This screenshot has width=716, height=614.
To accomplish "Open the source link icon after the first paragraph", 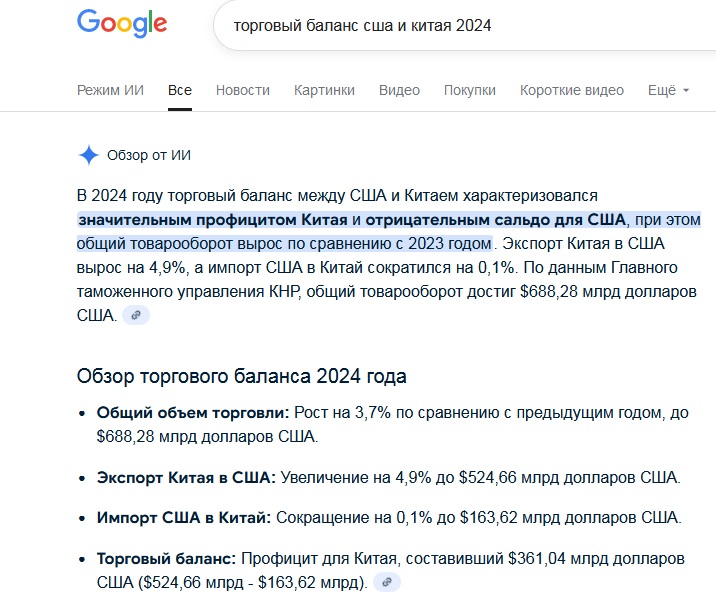I will (136, 315).
